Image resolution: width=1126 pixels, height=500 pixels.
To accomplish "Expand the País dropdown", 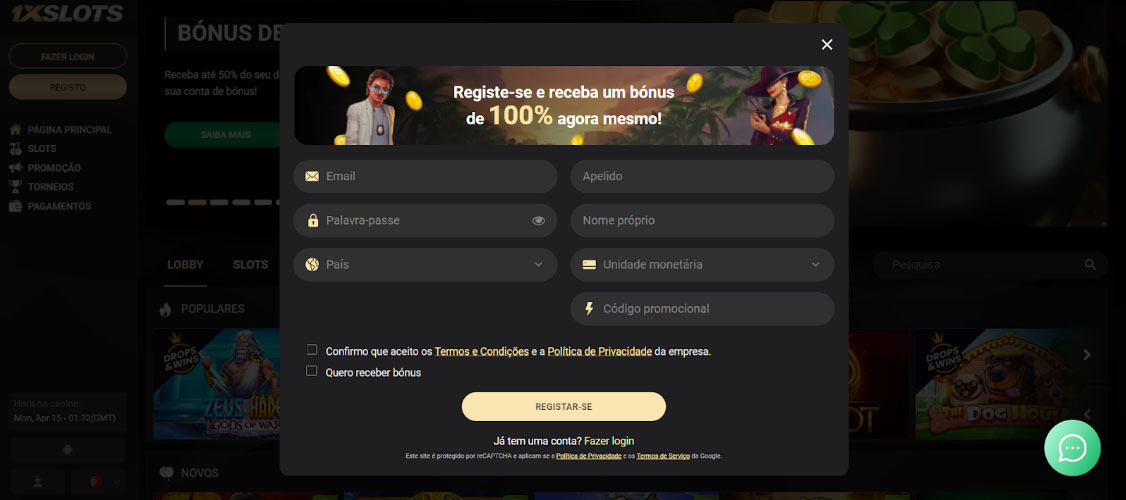I will [425, 264].
